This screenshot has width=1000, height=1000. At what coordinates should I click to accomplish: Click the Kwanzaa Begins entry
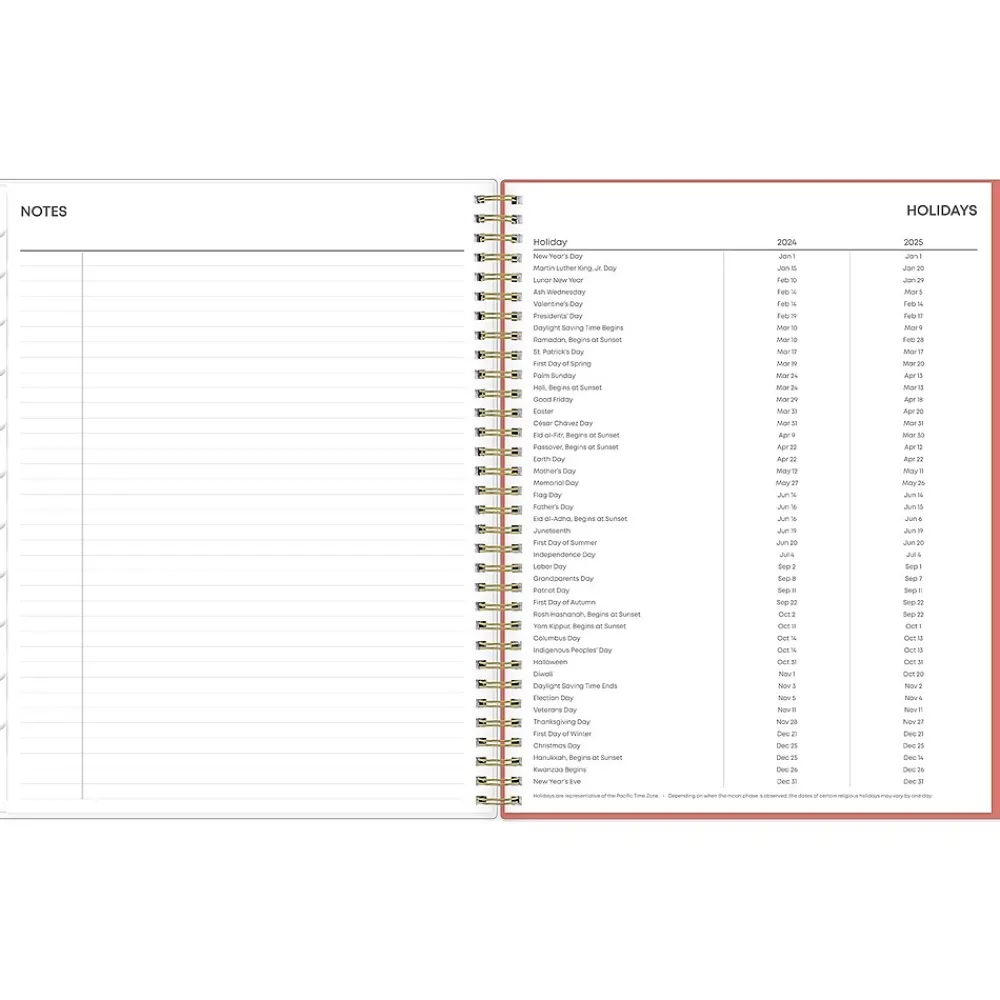[559, 770]
